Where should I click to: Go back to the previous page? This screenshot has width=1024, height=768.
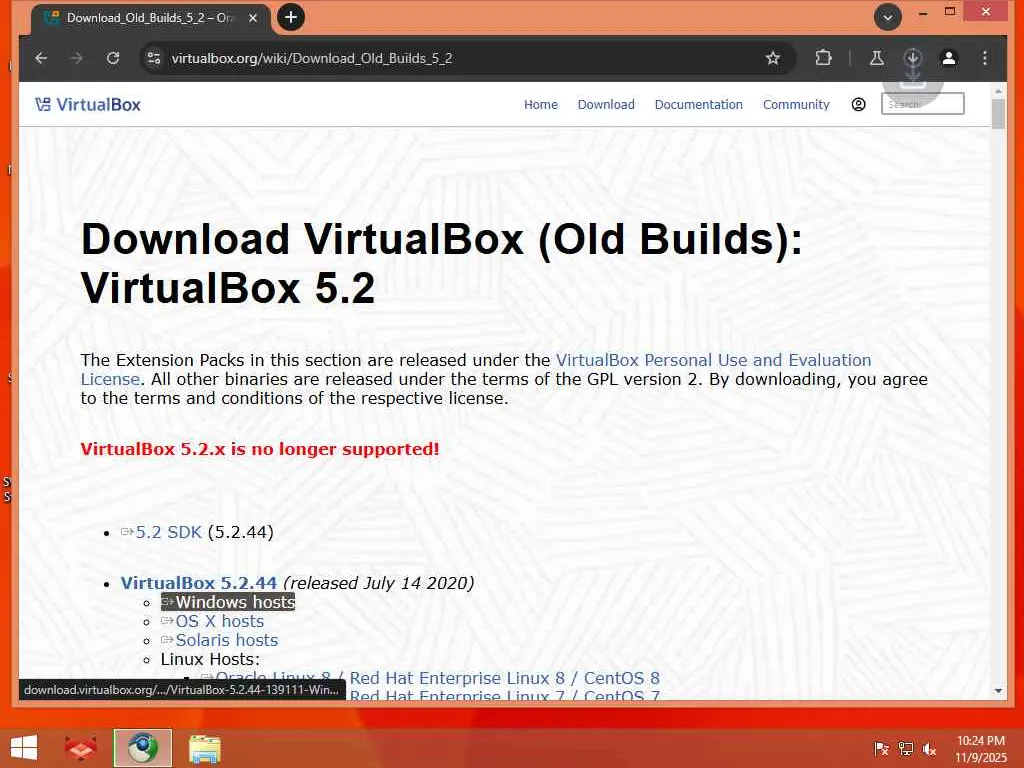coord(41,58)
